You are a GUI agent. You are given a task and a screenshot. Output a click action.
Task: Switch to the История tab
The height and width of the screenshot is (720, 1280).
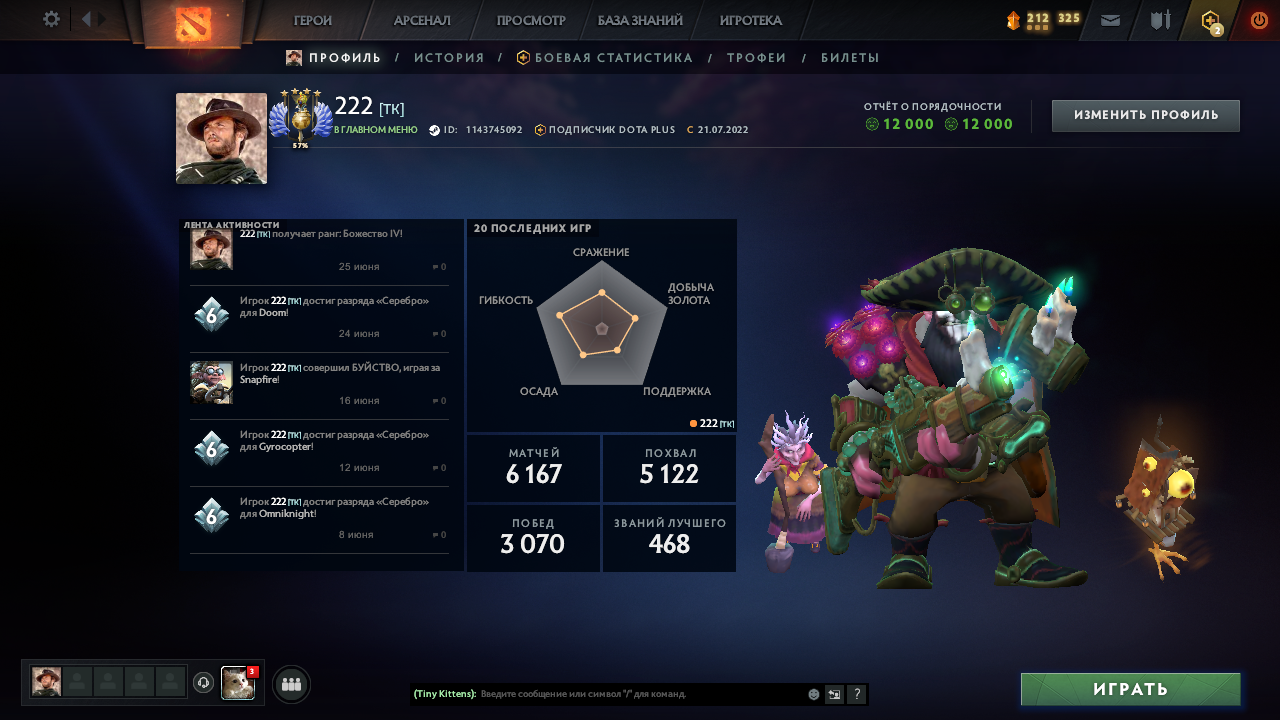[x=449, y=58]
